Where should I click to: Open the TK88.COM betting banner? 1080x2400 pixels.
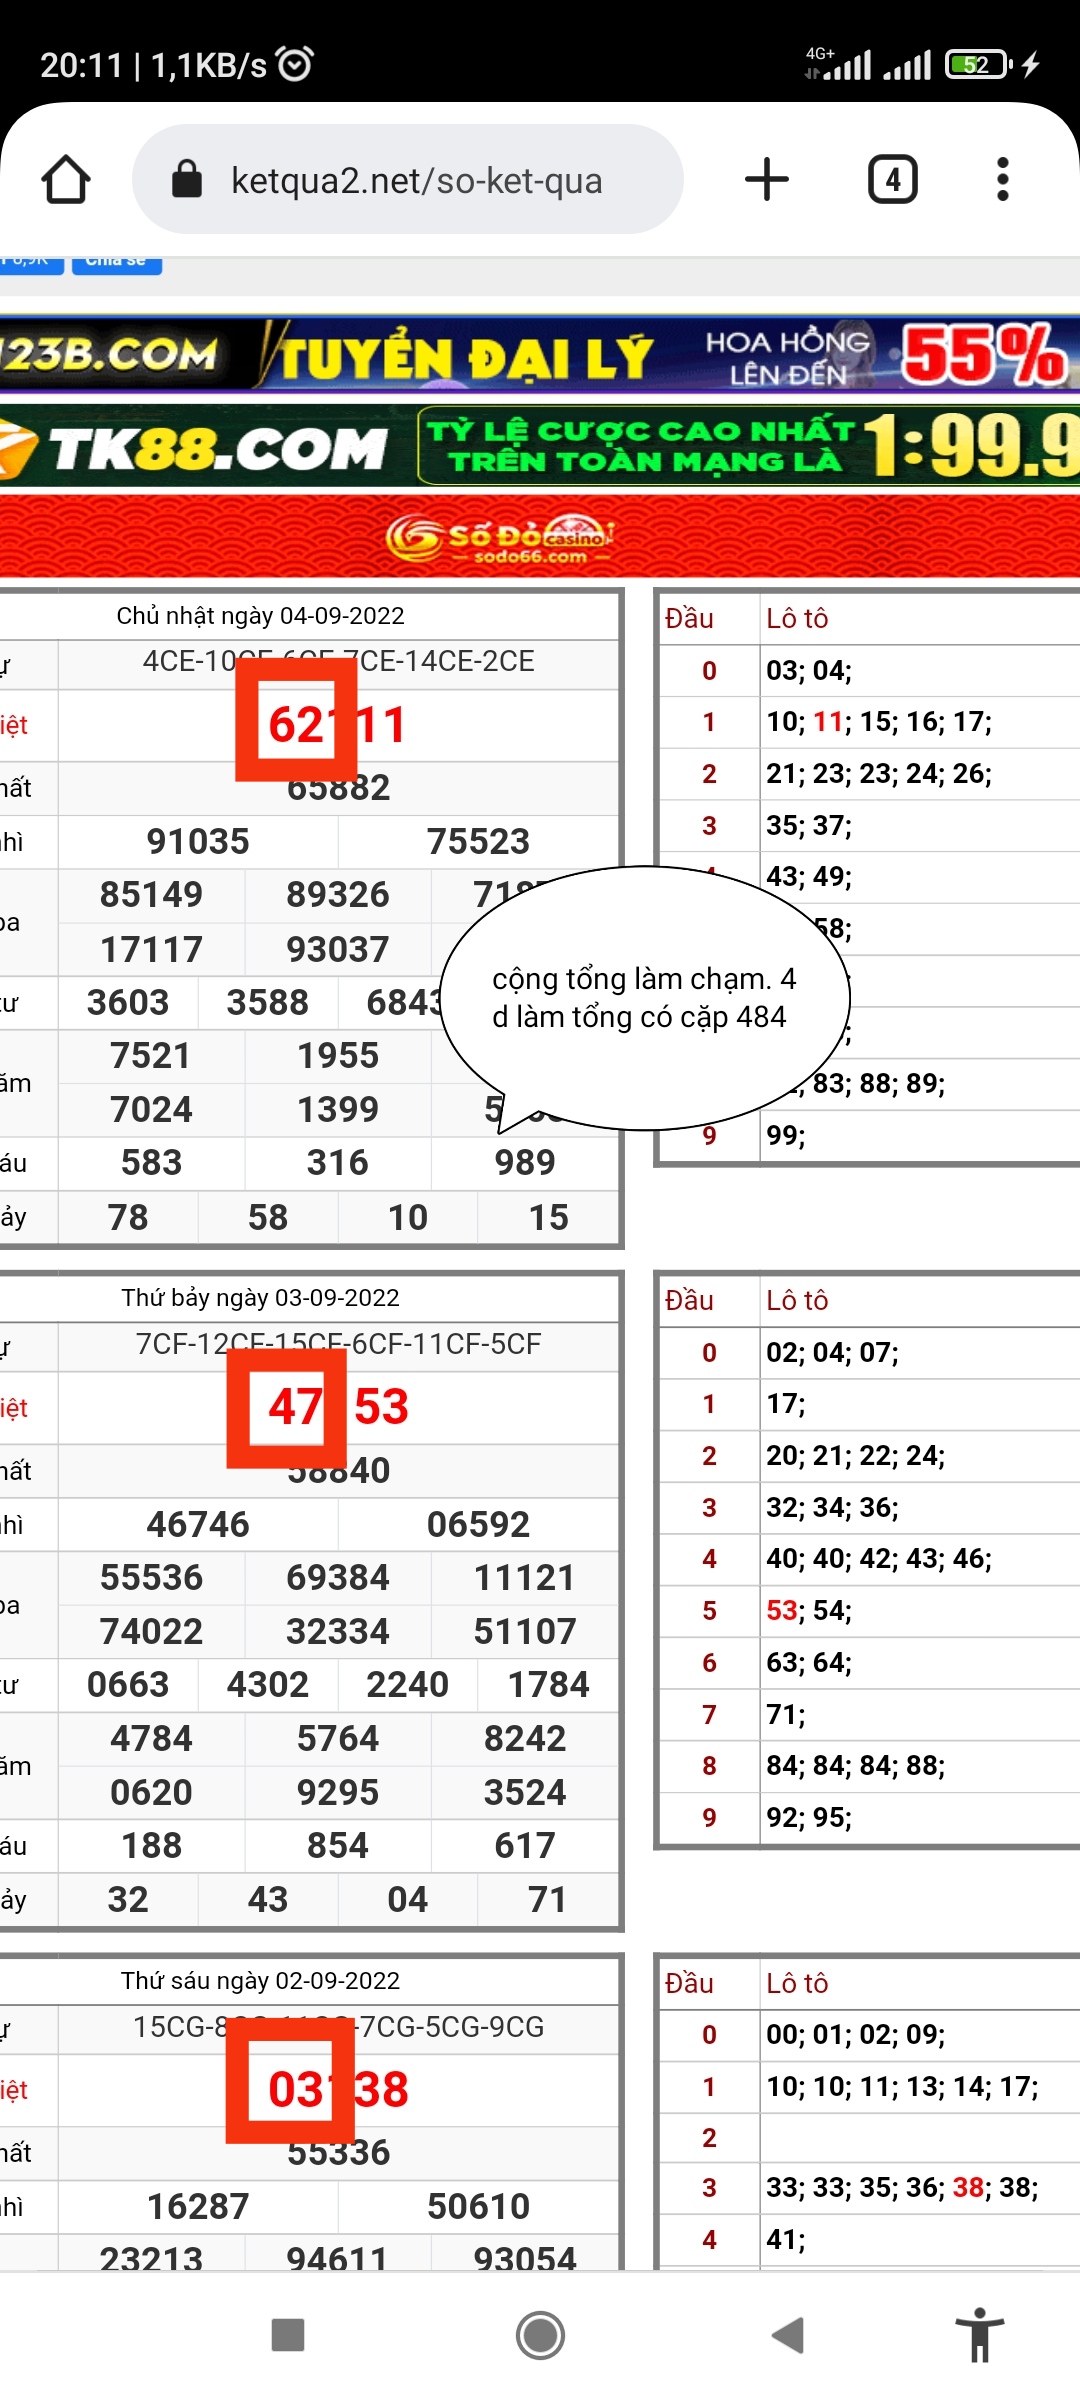[540, 446]
